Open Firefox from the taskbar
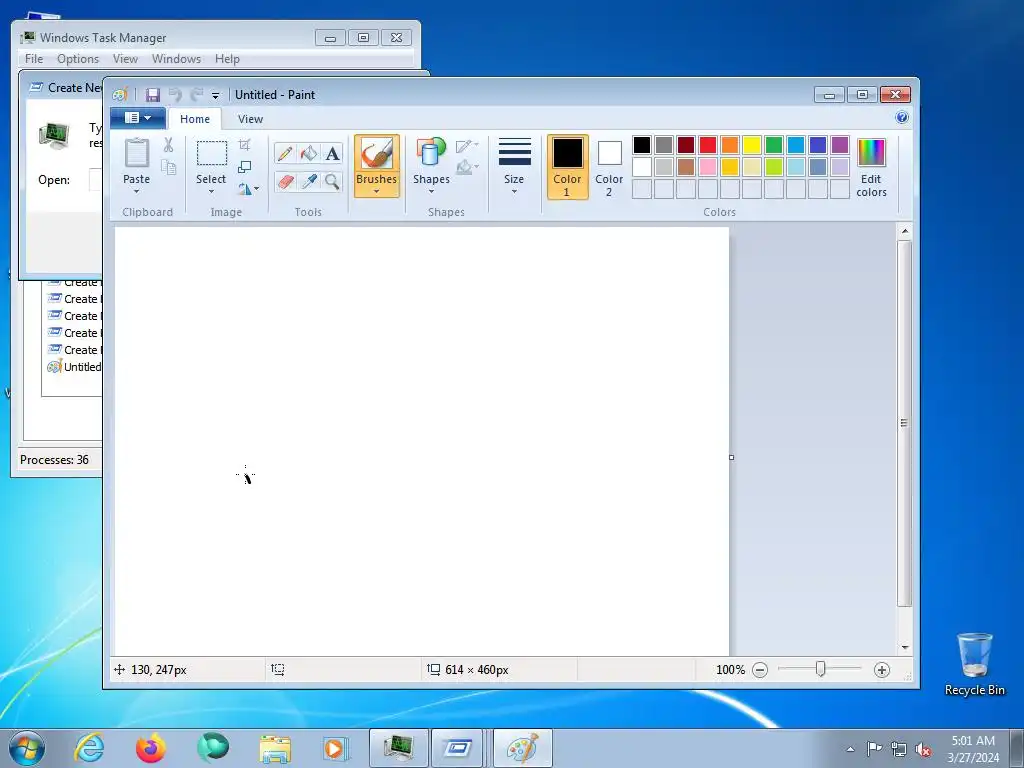 click(x=150, y=748)
